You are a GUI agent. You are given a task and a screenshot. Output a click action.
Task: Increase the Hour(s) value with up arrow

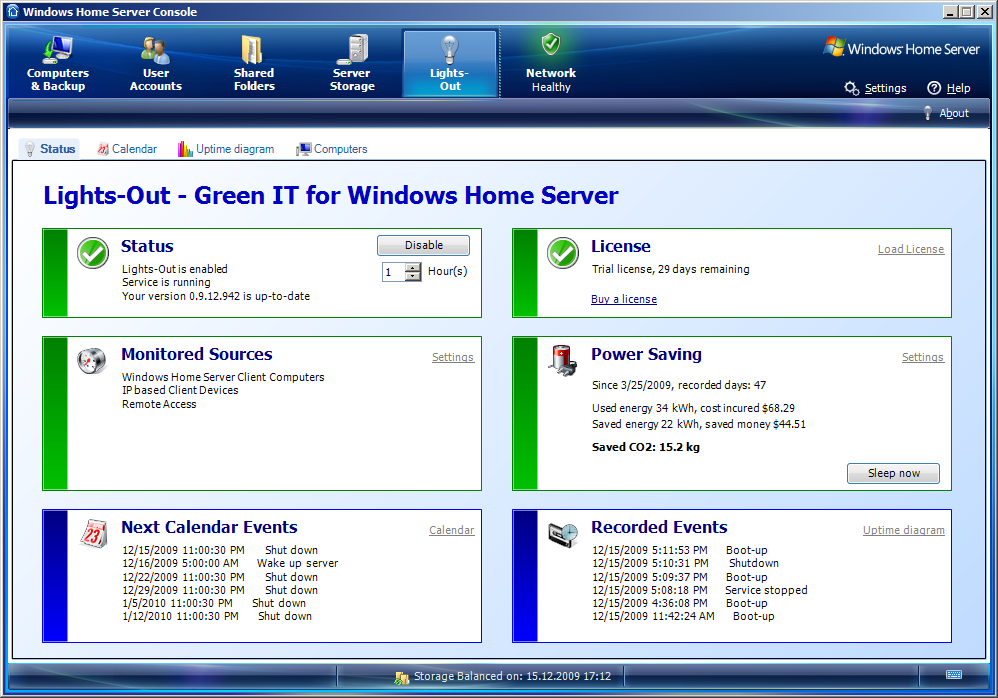413,267
